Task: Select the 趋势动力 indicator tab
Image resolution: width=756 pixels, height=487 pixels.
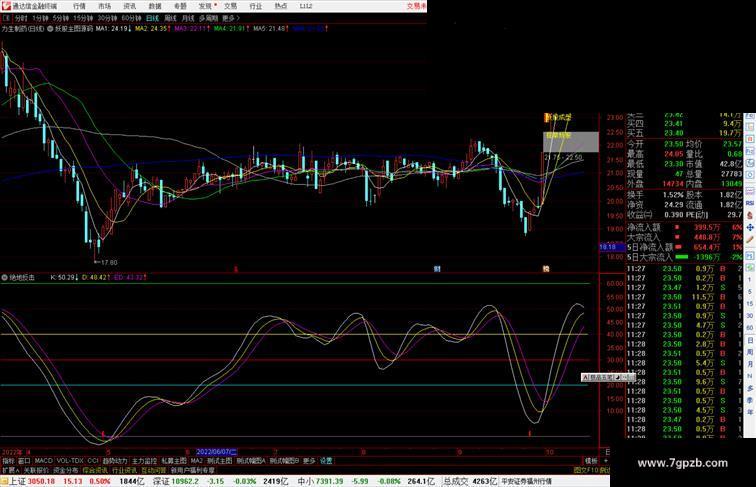Action: (x=115, y=461)
